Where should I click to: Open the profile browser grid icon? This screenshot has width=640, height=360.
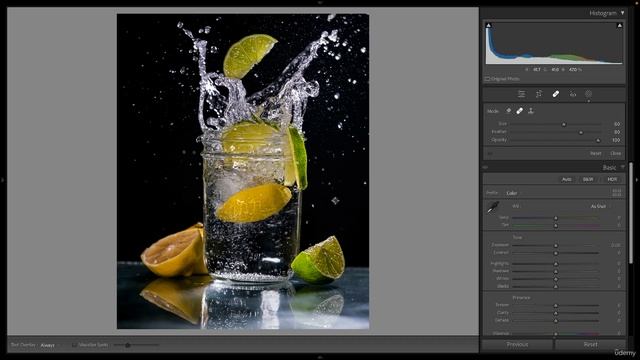point(617,193)
